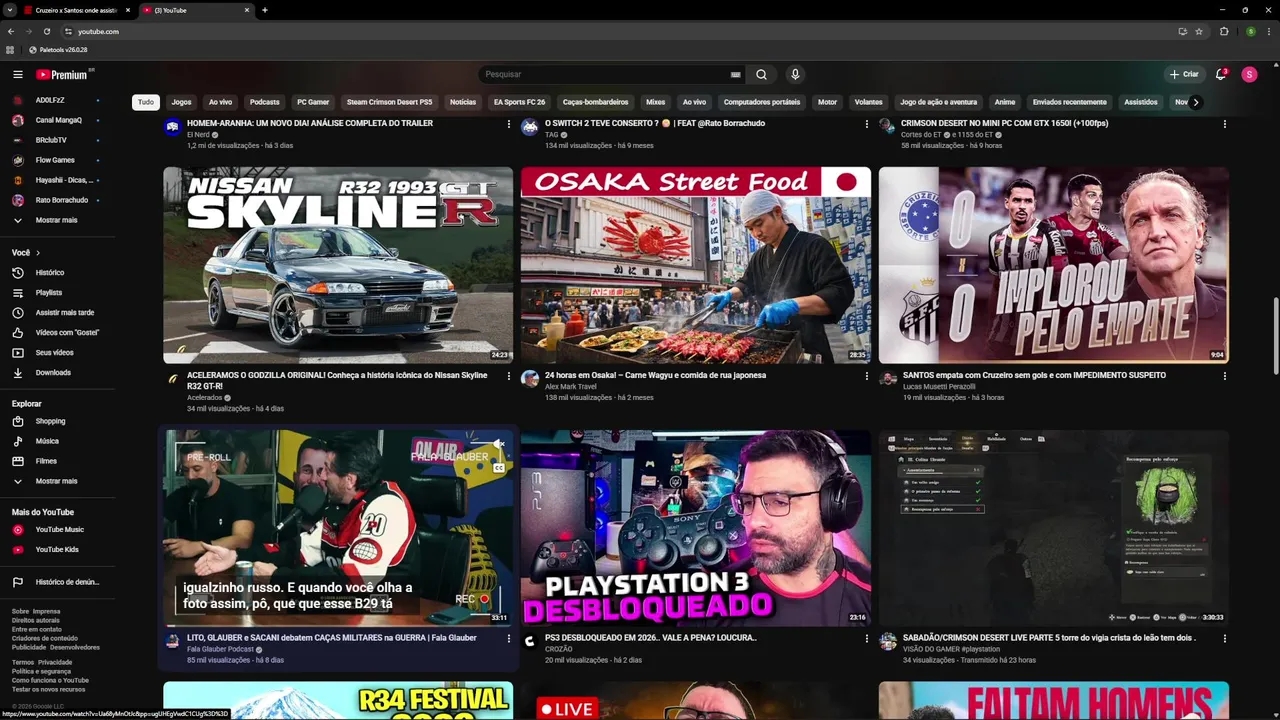Expand Explorar with Mostrar mais

pos(58,481)
